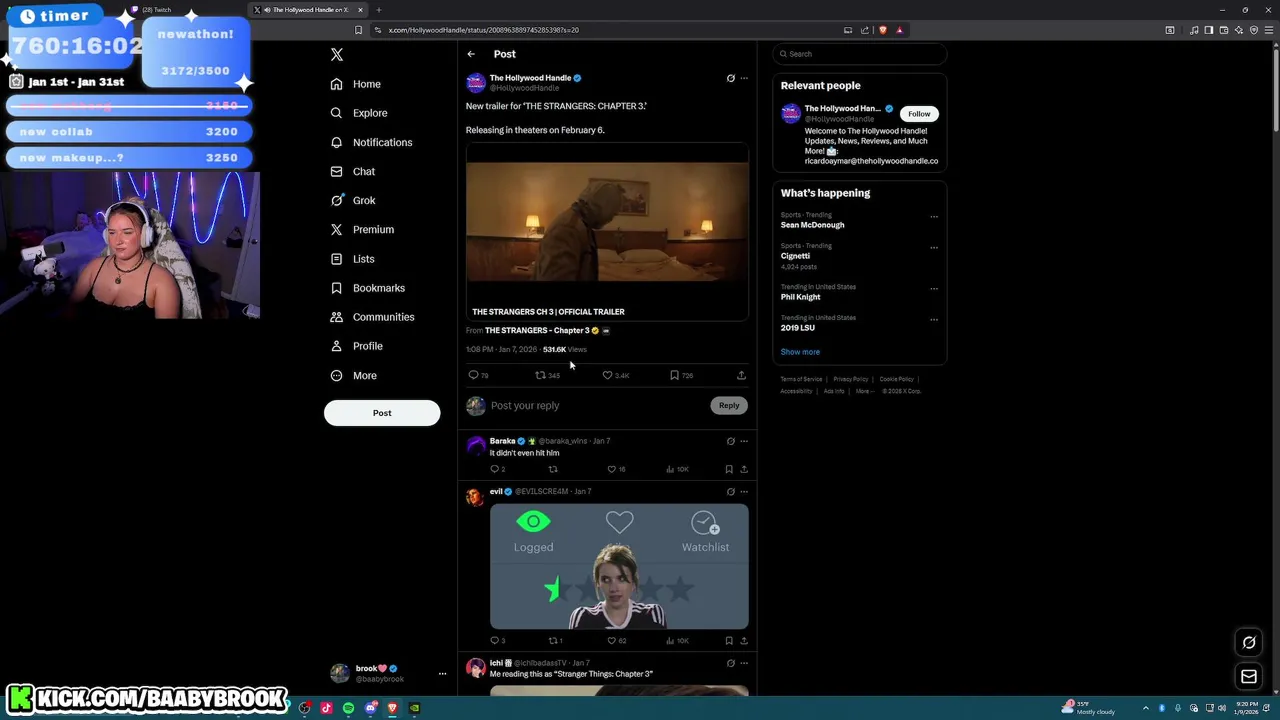Open the account menu dots beside brook

point(442,674)
